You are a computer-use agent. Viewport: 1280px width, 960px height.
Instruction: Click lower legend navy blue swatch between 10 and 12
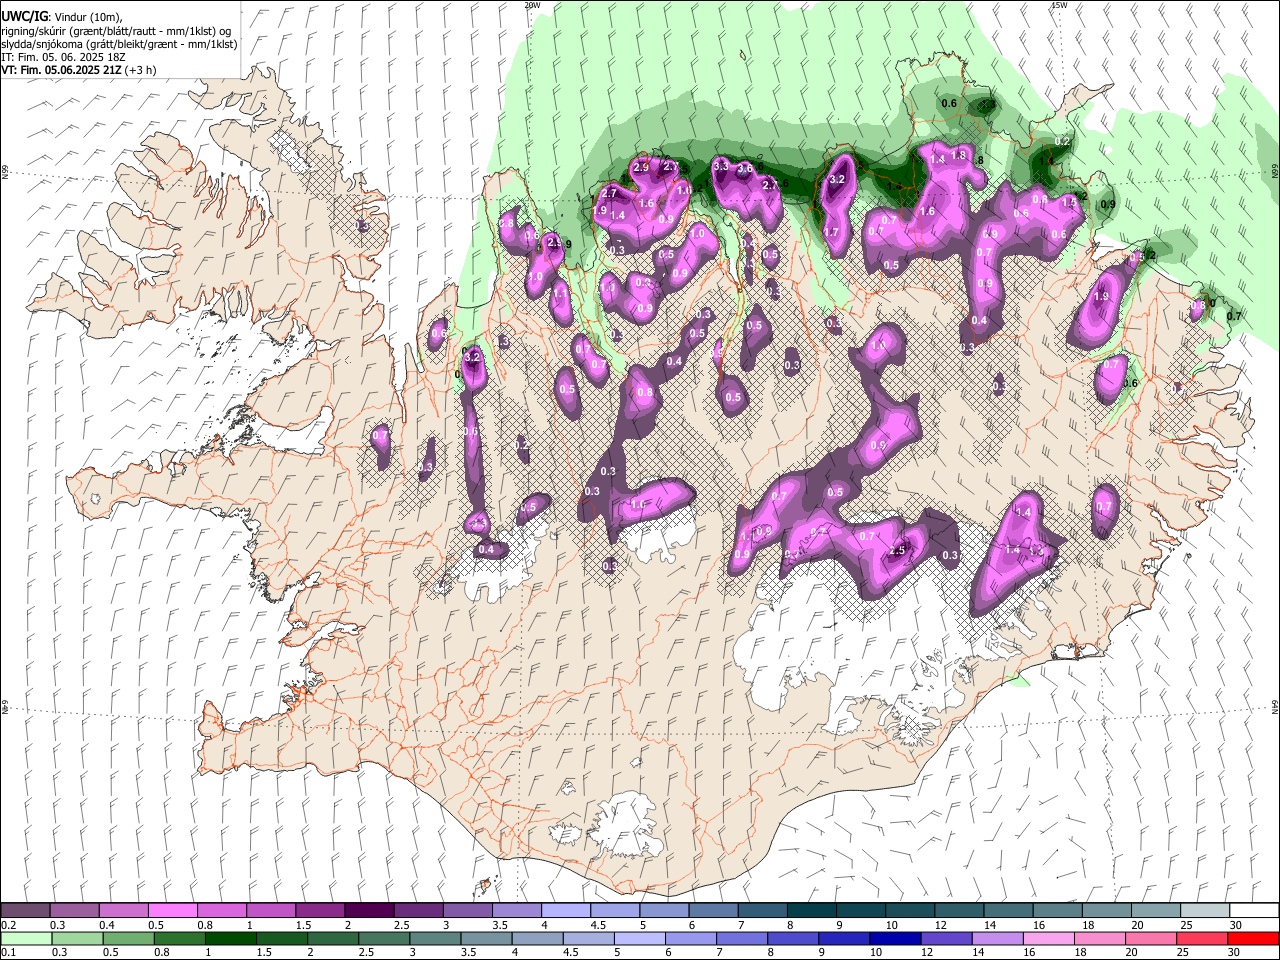[894, 938]
